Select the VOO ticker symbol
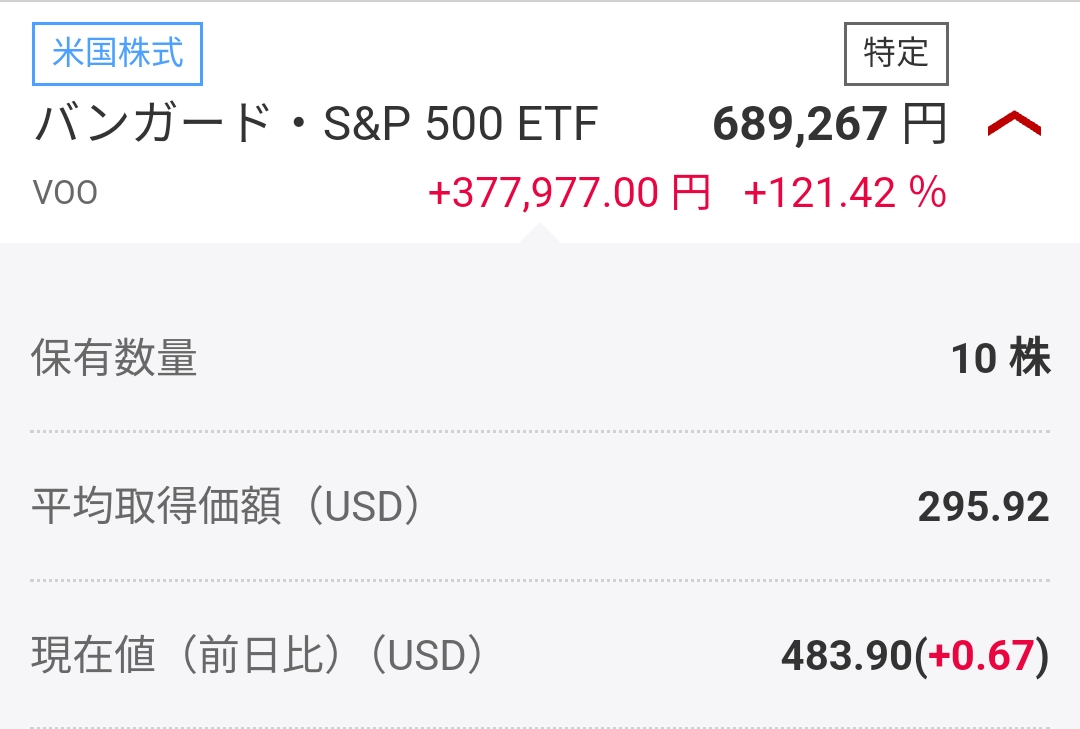Screen dimensions: 1080x729 (65, 192)
